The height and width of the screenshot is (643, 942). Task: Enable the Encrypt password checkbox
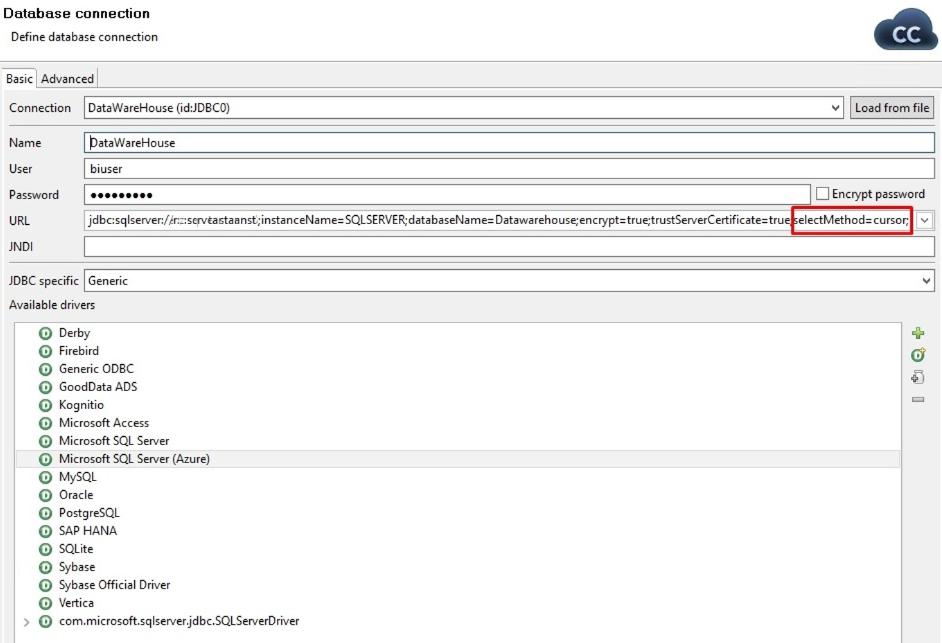pos(823,194)
